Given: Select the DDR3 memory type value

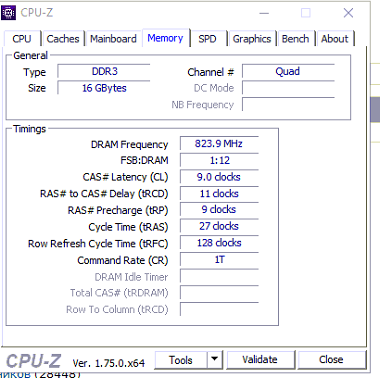Looking at the screenshot, I should (104, 71).
